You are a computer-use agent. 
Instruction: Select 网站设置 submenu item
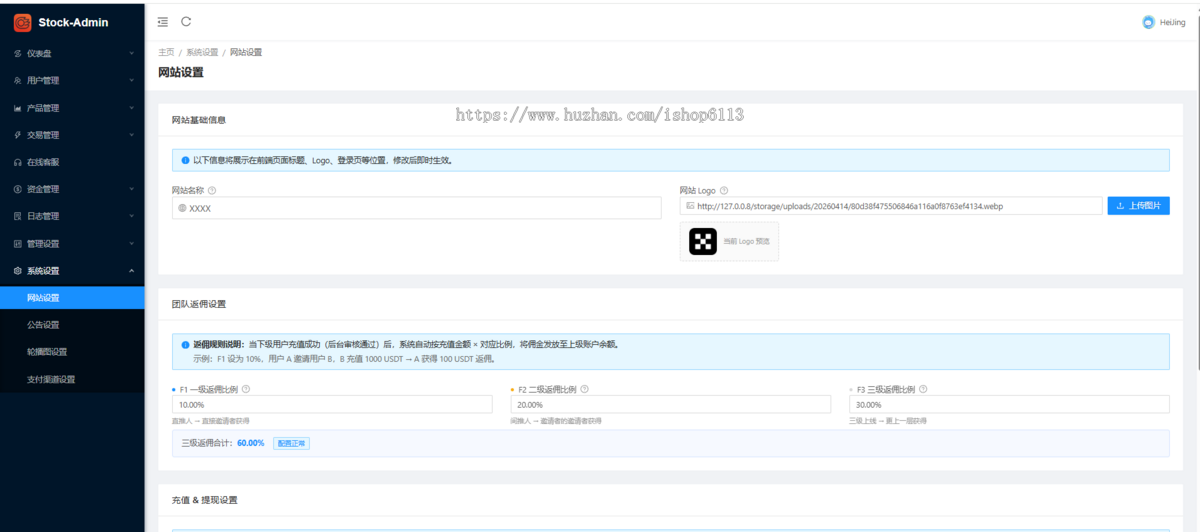[72, 298]
